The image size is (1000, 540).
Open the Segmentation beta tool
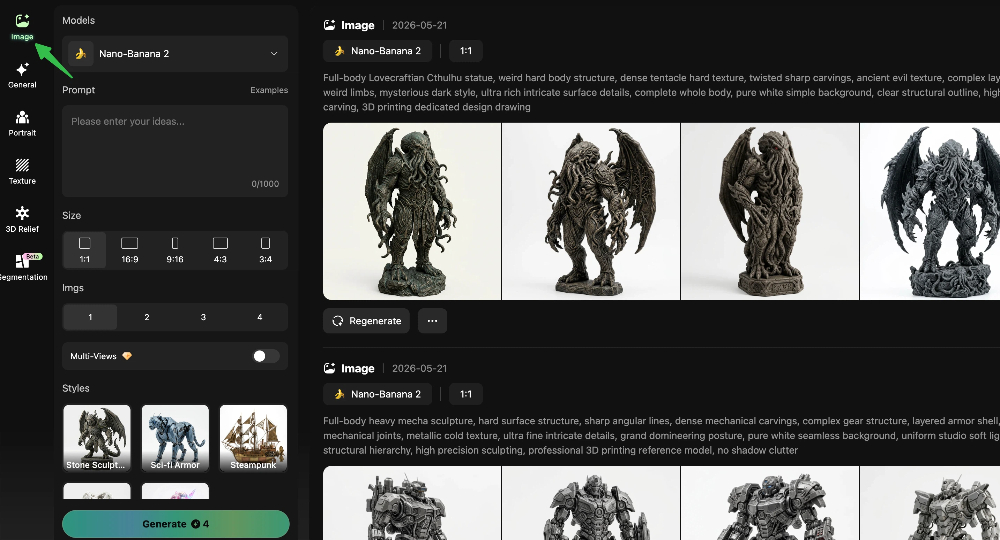tap(23, 267)
